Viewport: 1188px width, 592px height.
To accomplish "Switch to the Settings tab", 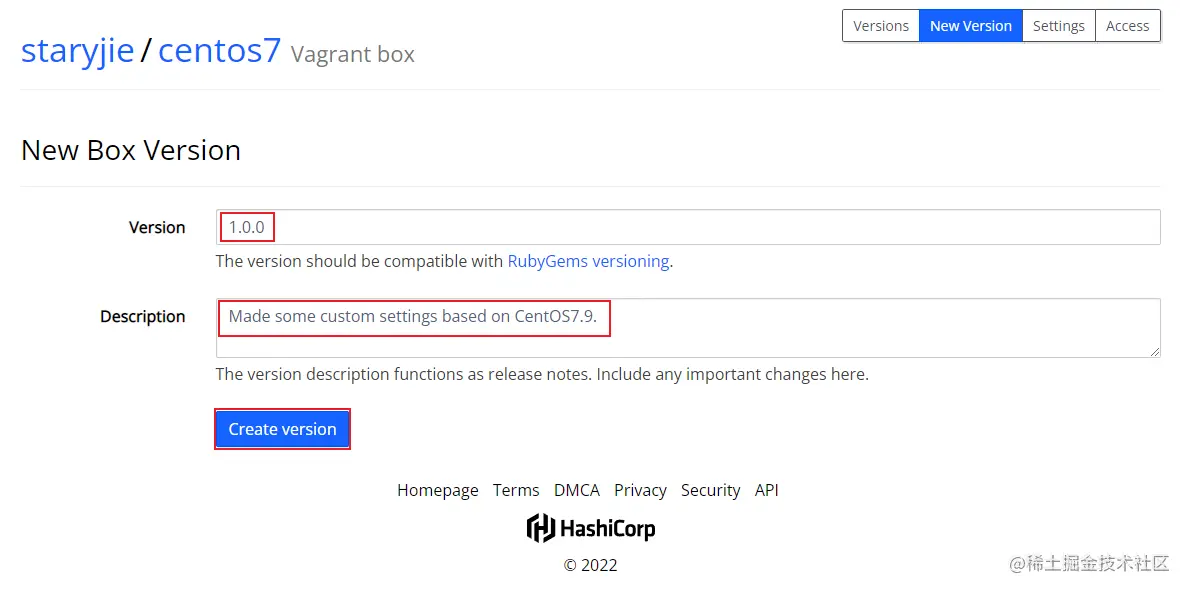I will (1058, 26).
